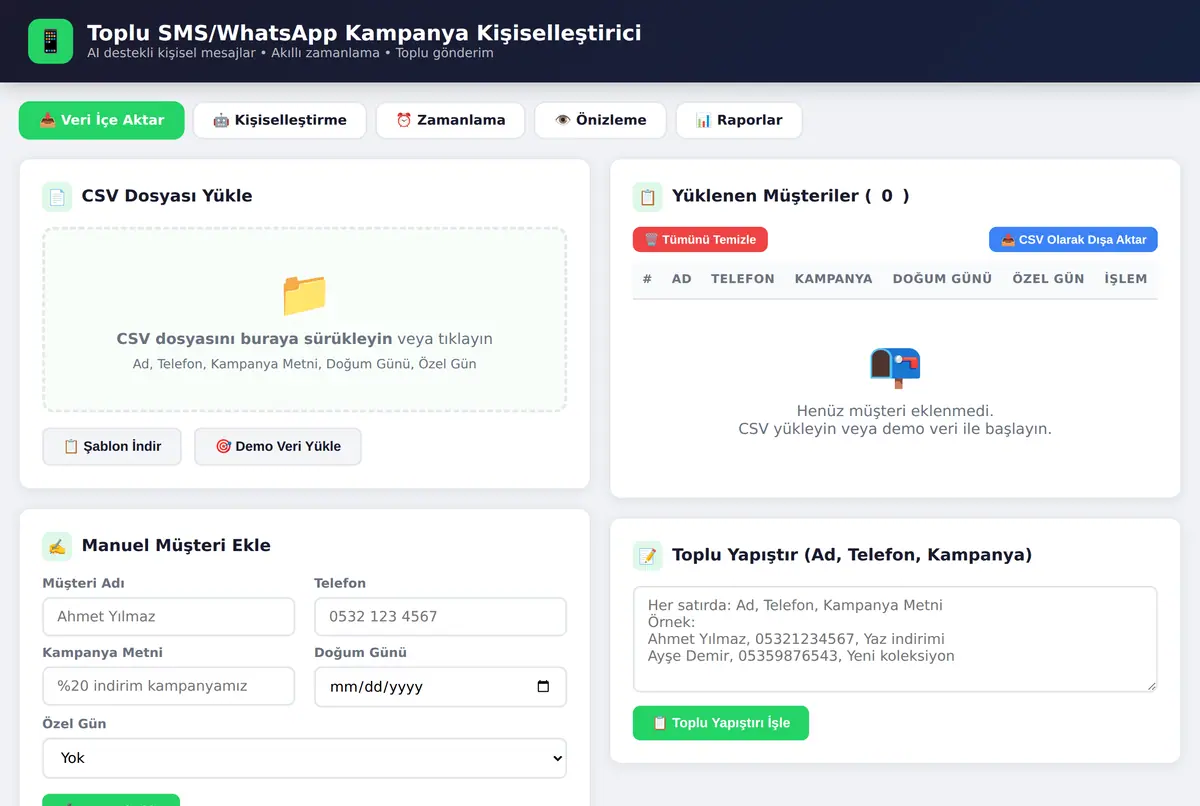Click the bulk paste text area

pos(895,639)
